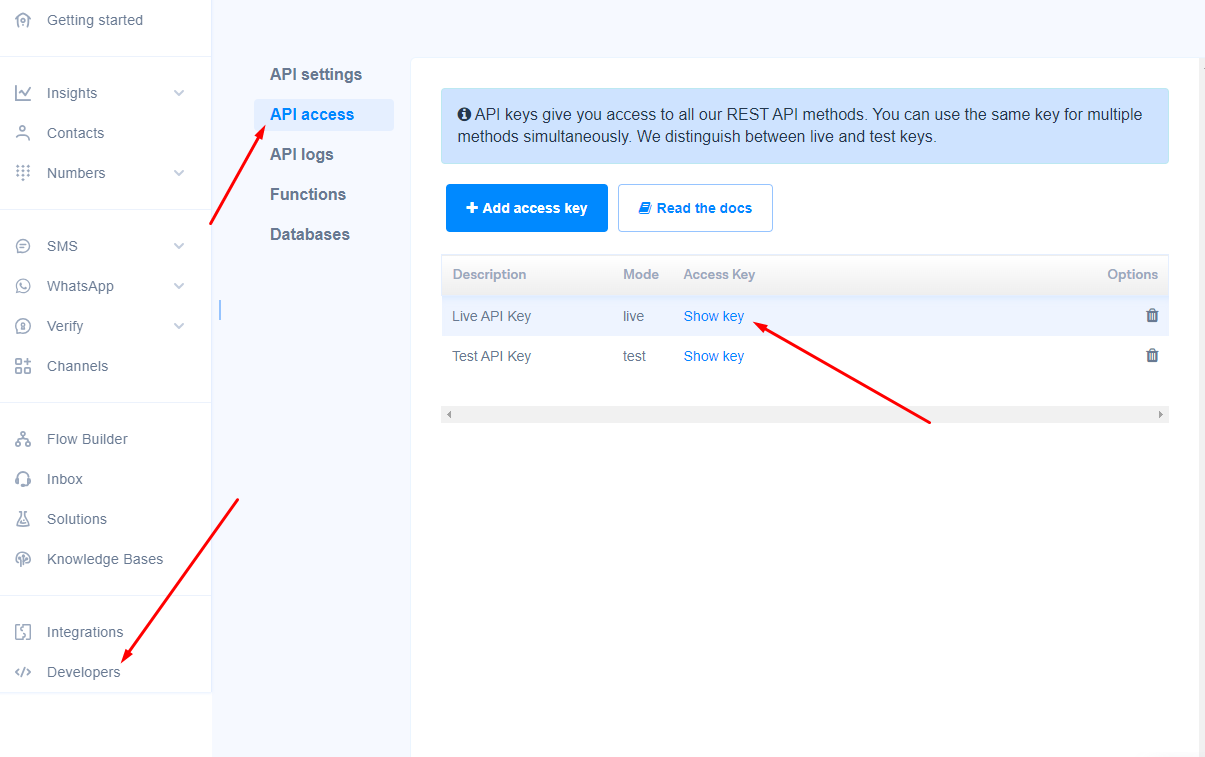1205x757 pixels.
Task: Click the Insights chart icon
Action: (x=23, y=93)
